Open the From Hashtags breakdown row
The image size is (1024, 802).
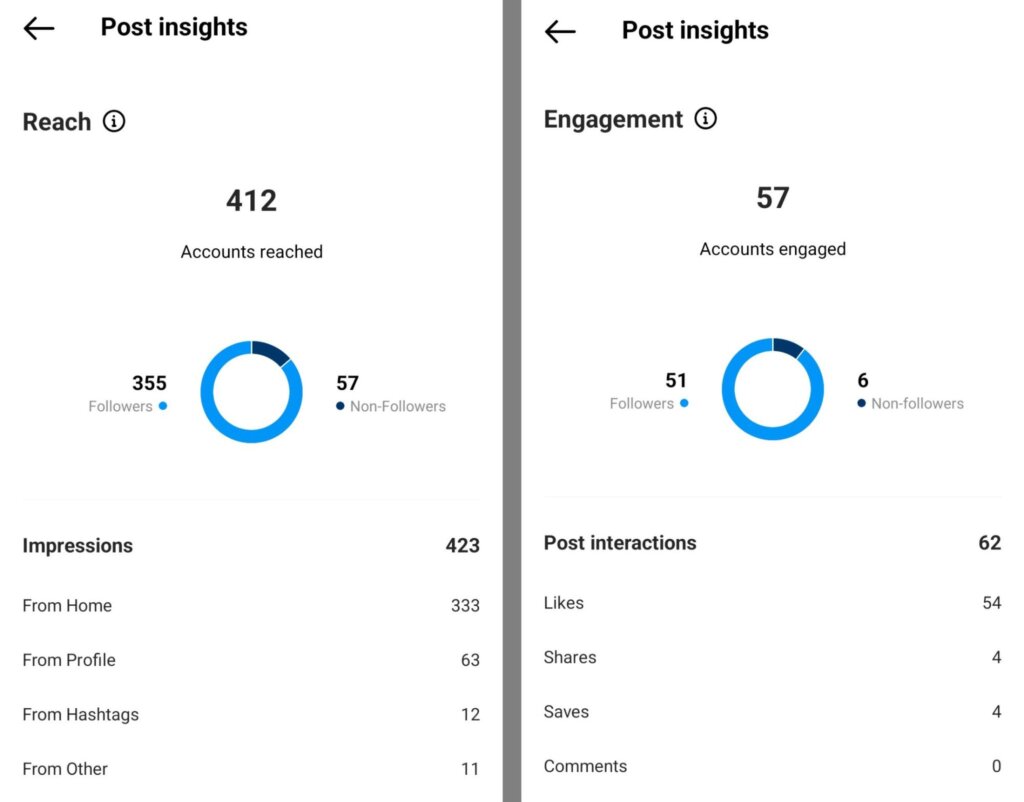pyautogui.click(x=80, y=715)
